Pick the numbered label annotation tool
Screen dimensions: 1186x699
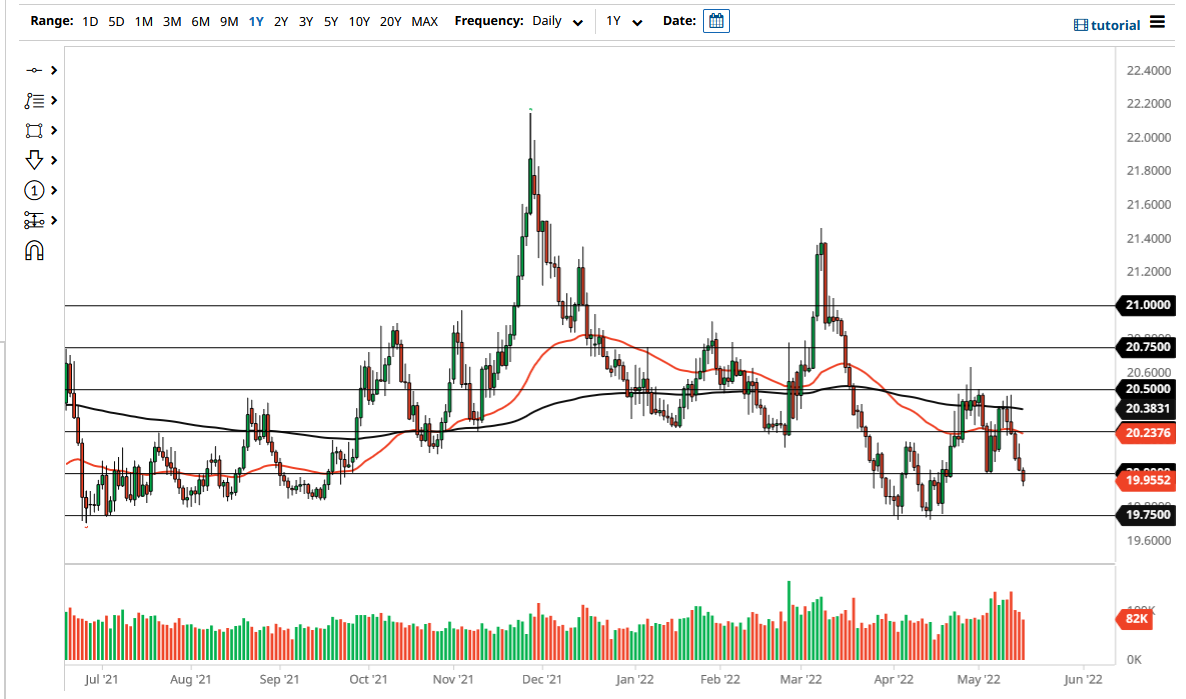pyautogui.click(x=33, y=190)
